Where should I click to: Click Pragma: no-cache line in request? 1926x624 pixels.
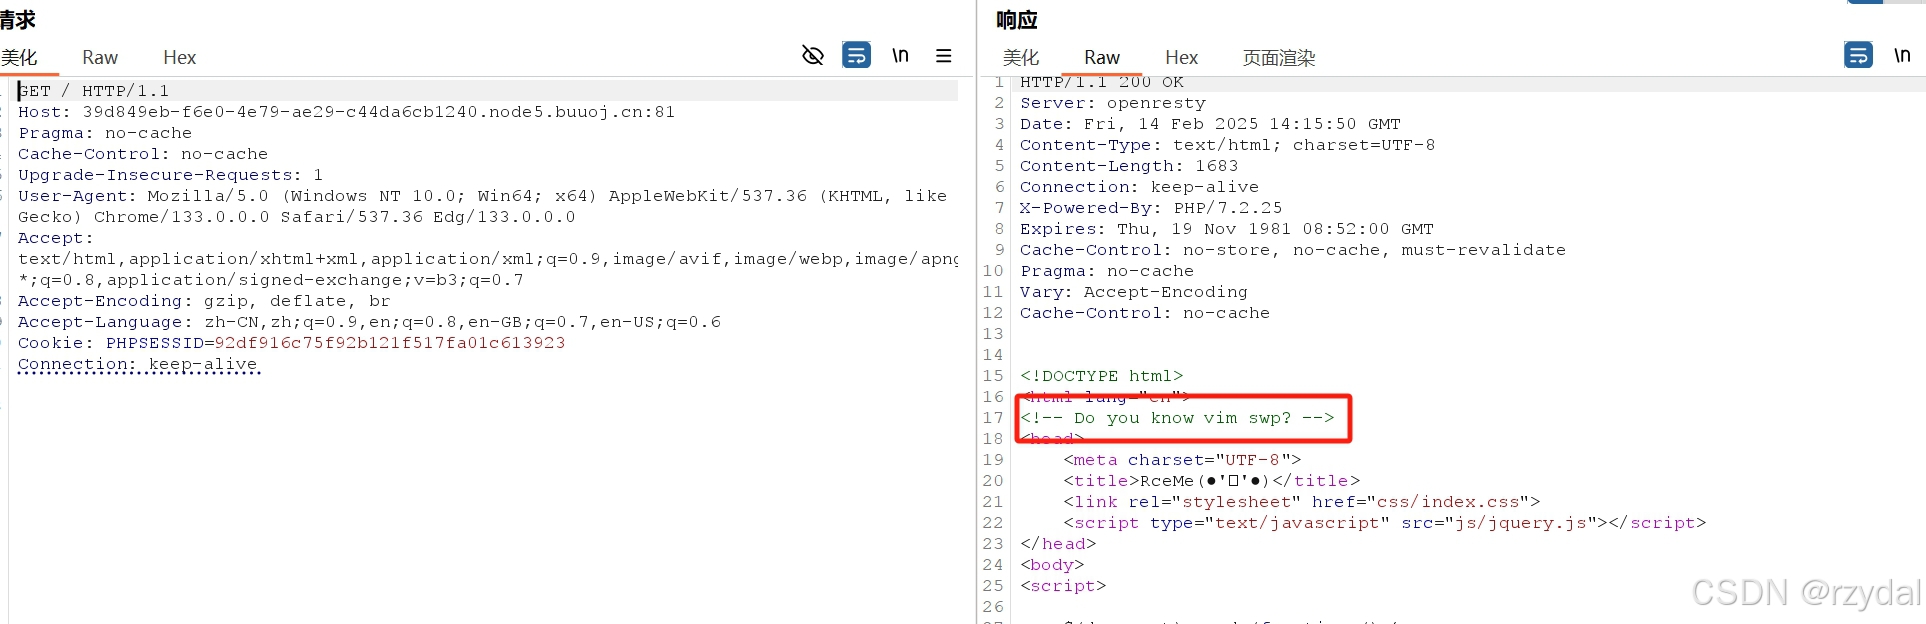click(x=105, y=133)
